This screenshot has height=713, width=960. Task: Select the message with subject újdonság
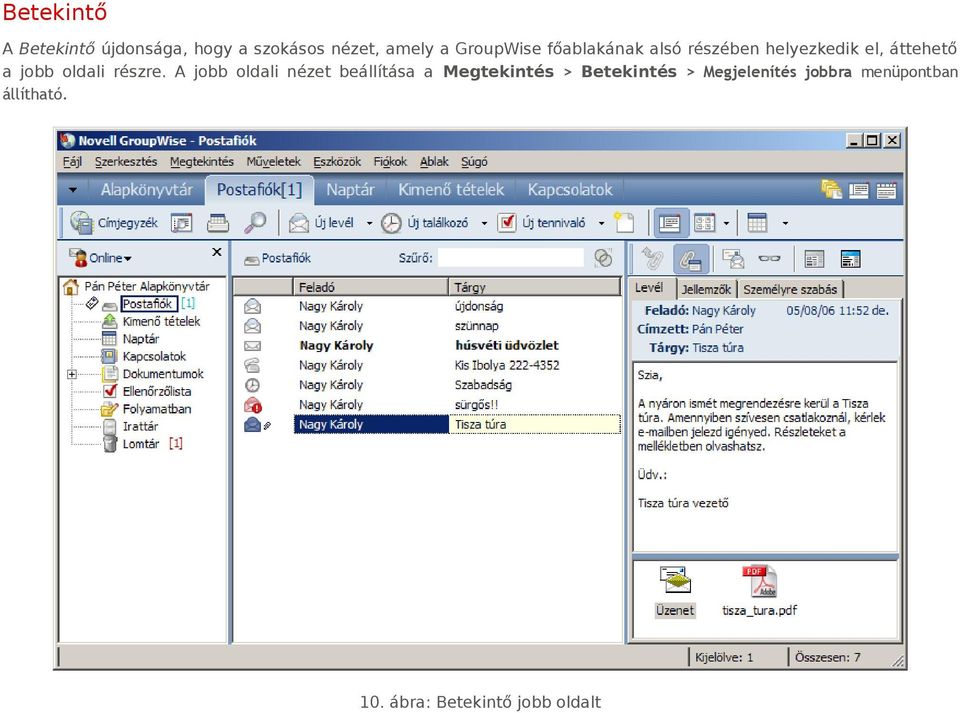pos(427,306)
